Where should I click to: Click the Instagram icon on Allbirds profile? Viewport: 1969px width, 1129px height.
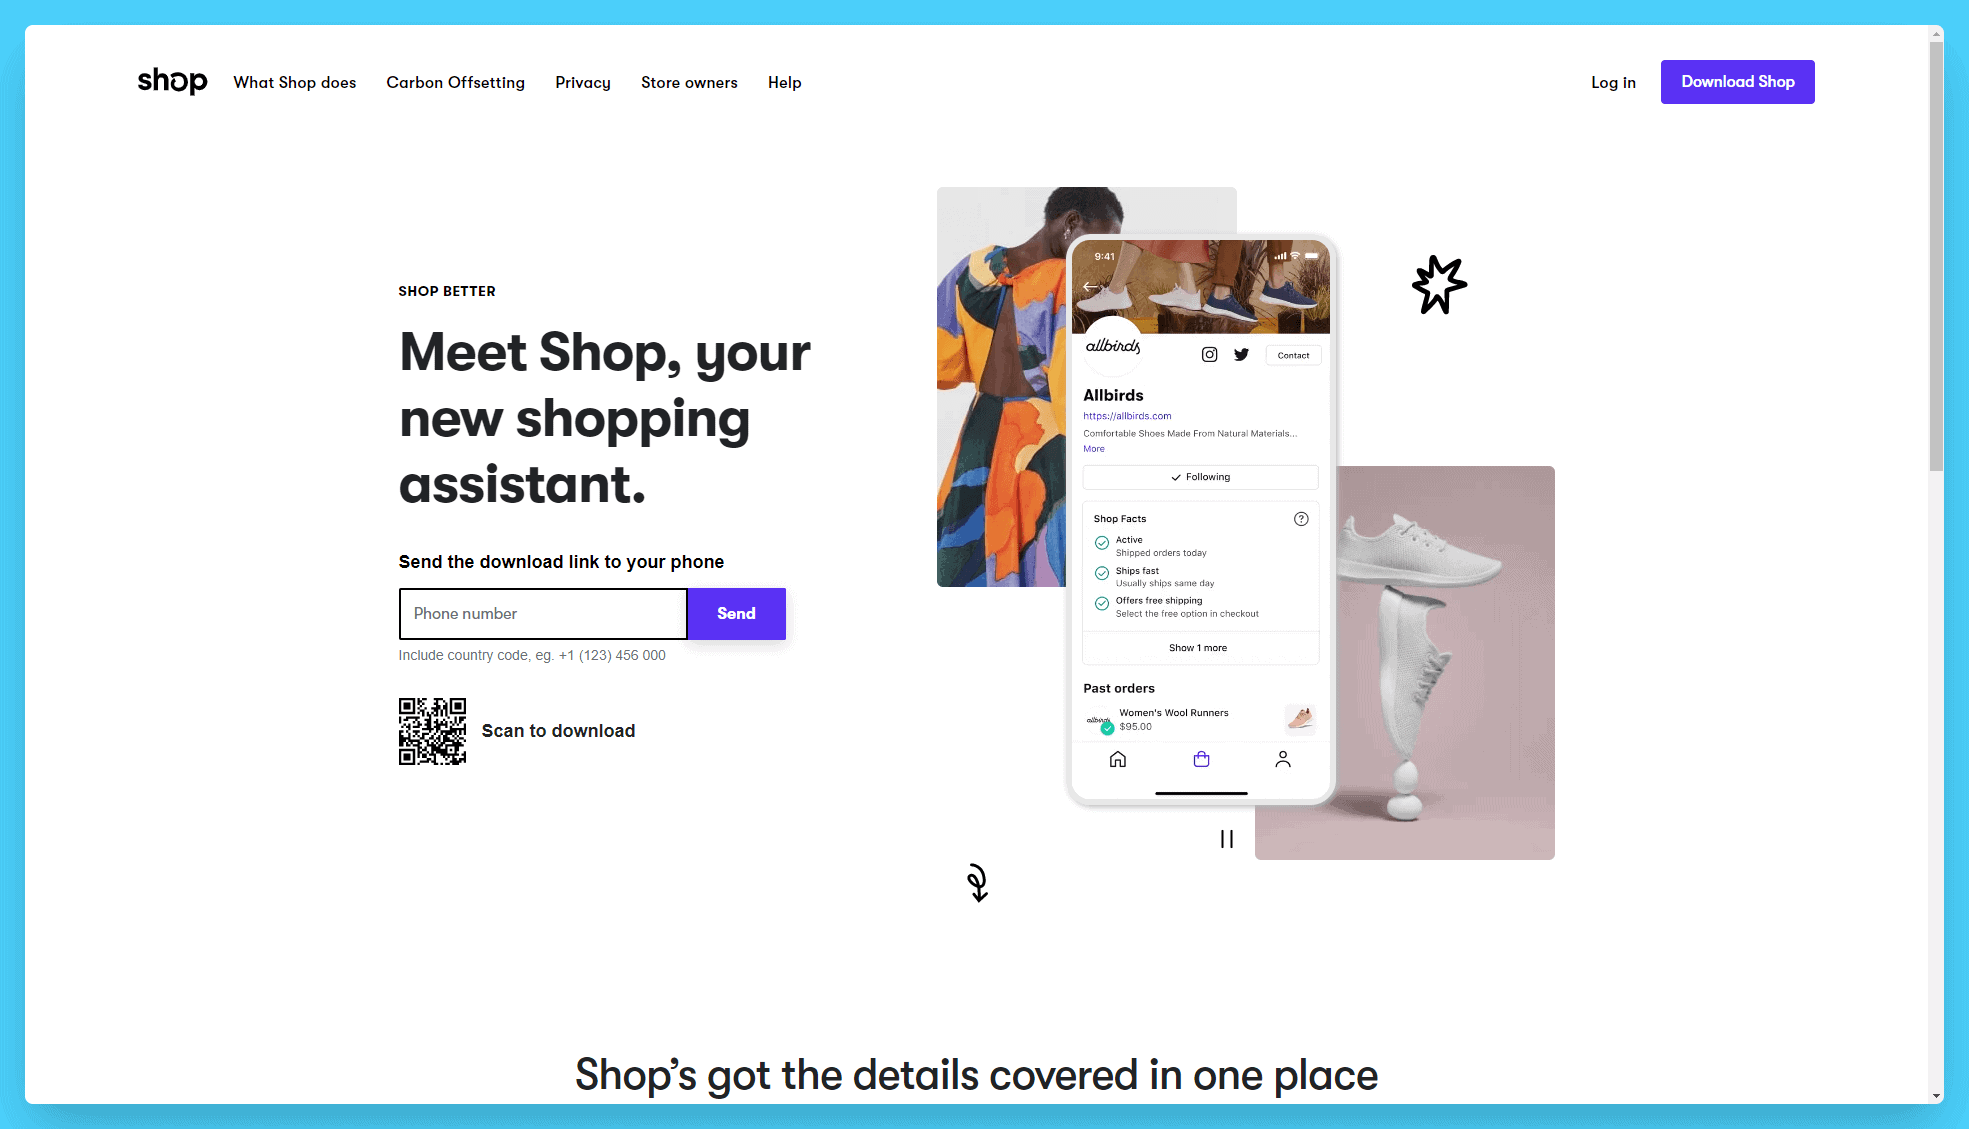(x=1209, y=354)
